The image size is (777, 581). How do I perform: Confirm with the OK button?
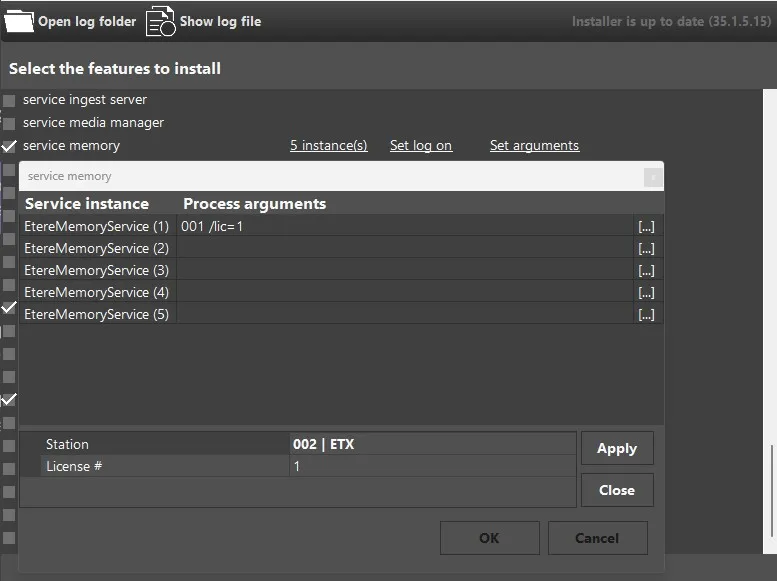(489, 538)
